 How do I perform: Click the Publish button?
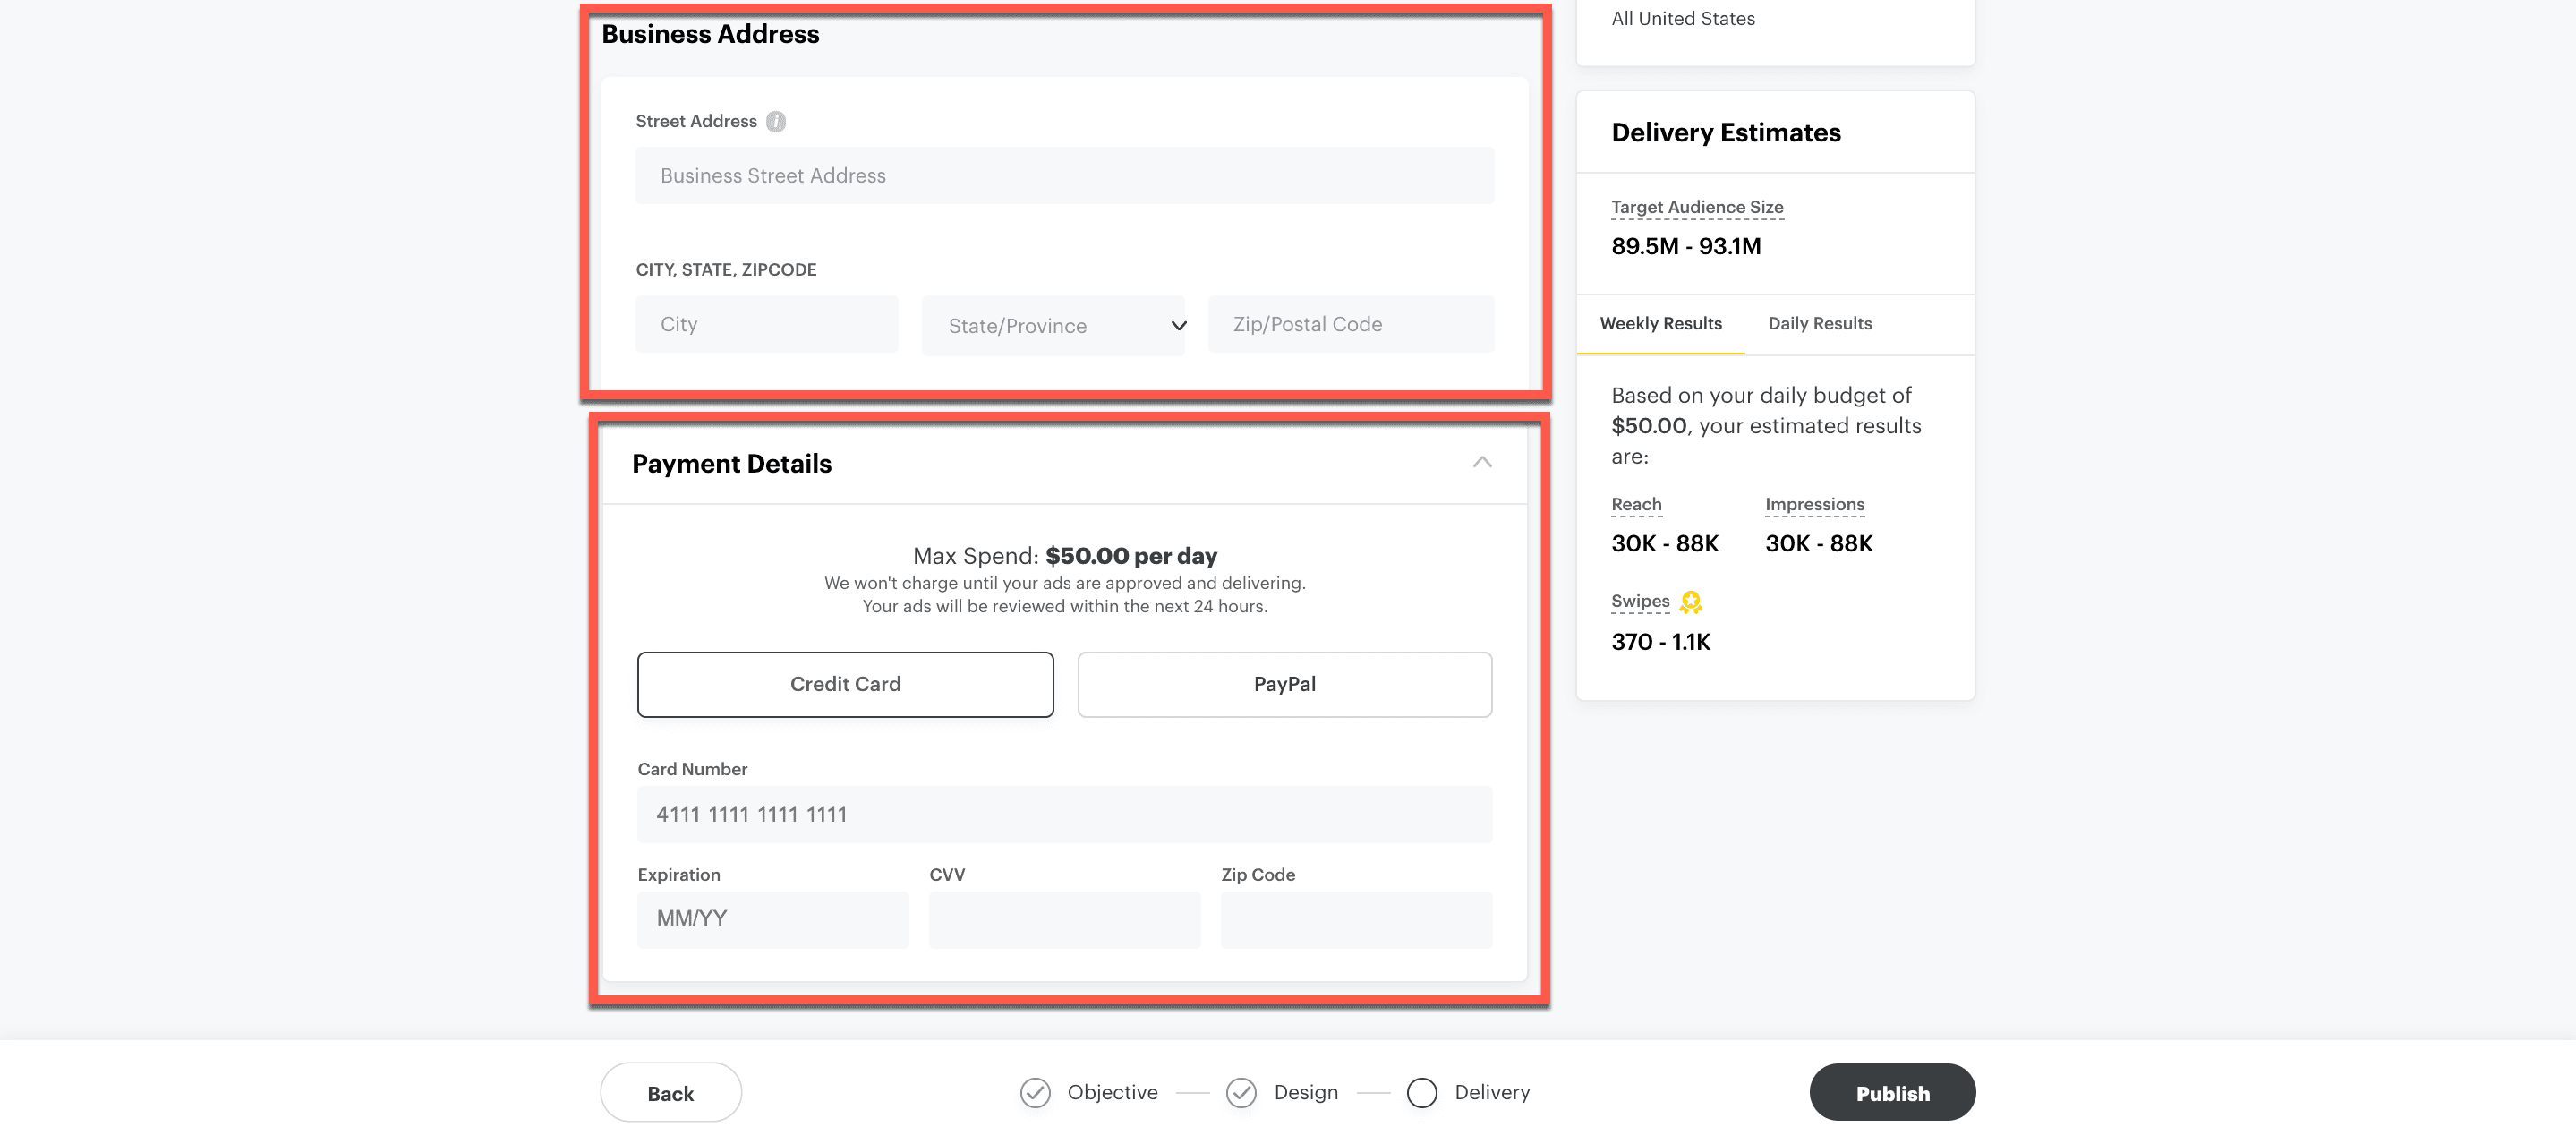[1892, 1092]
